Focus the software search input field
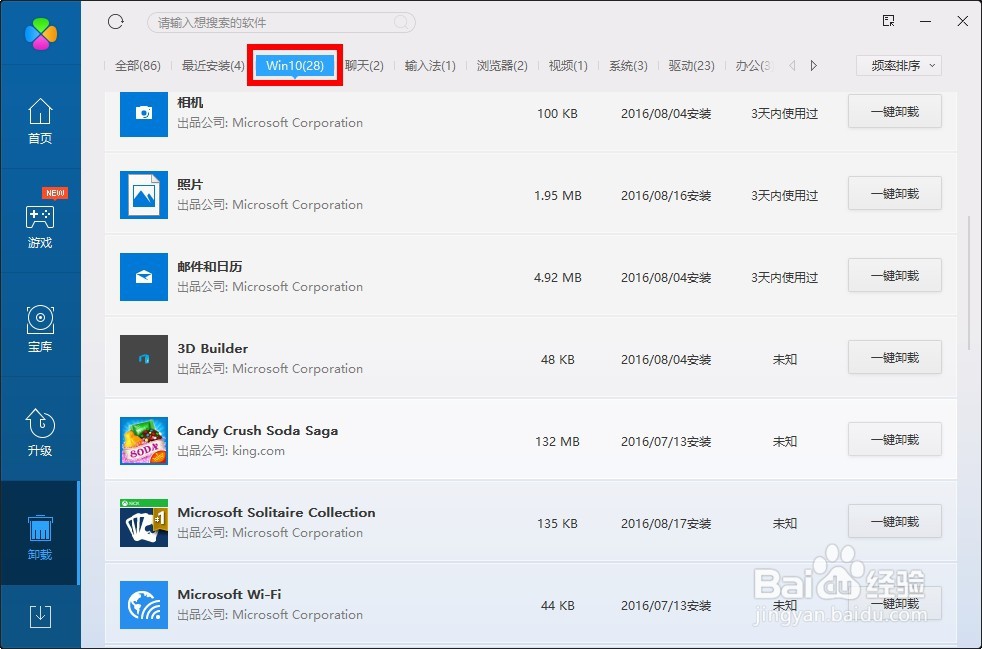The height and width of the screenshot is (649, 982). coord(281,23)
